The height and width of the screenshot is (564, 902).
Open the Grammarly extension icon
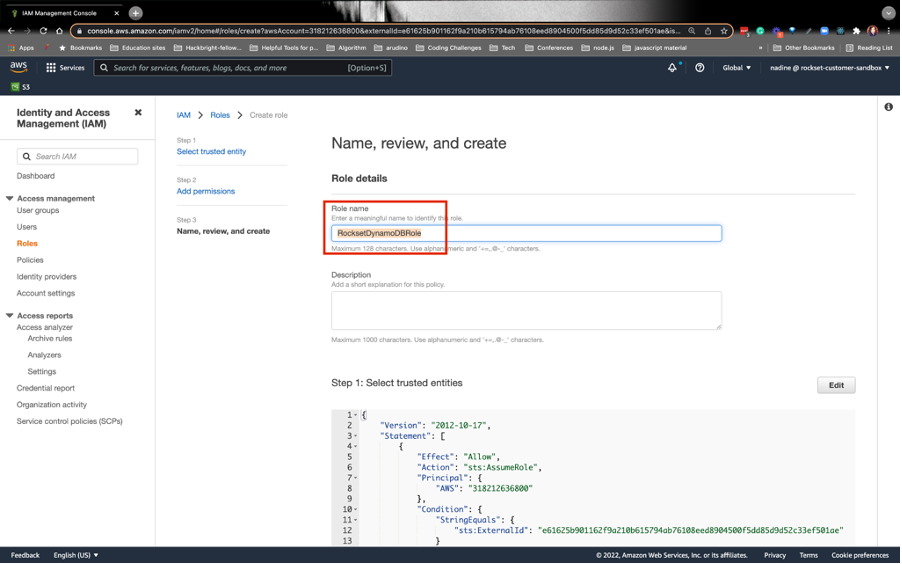(760, 31)
